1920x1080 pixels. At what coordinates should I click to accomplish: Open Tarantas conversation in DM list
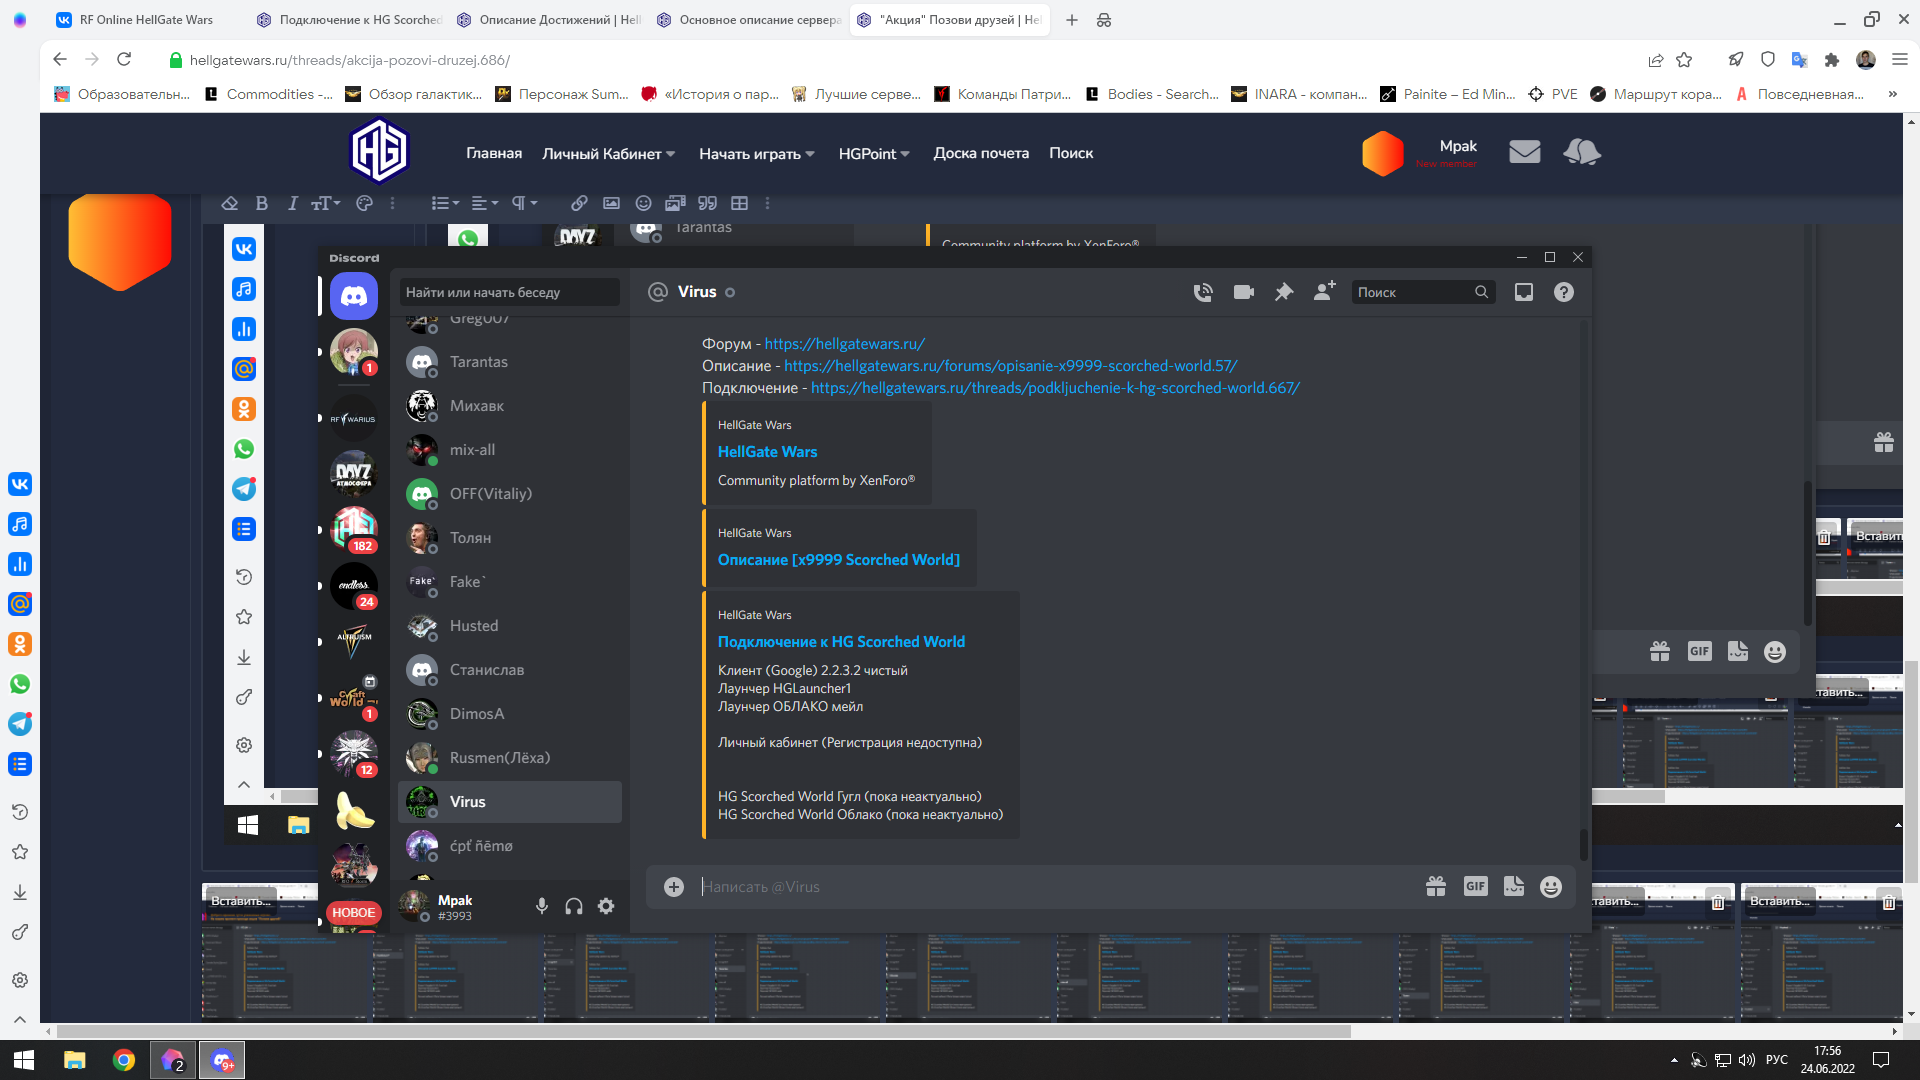coord(510,362)
